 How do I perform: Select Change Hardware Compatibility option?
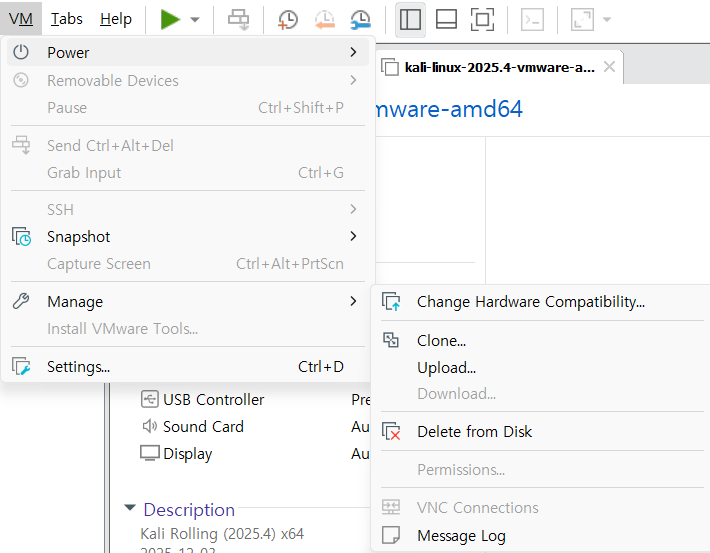click(x=540, y=302)
